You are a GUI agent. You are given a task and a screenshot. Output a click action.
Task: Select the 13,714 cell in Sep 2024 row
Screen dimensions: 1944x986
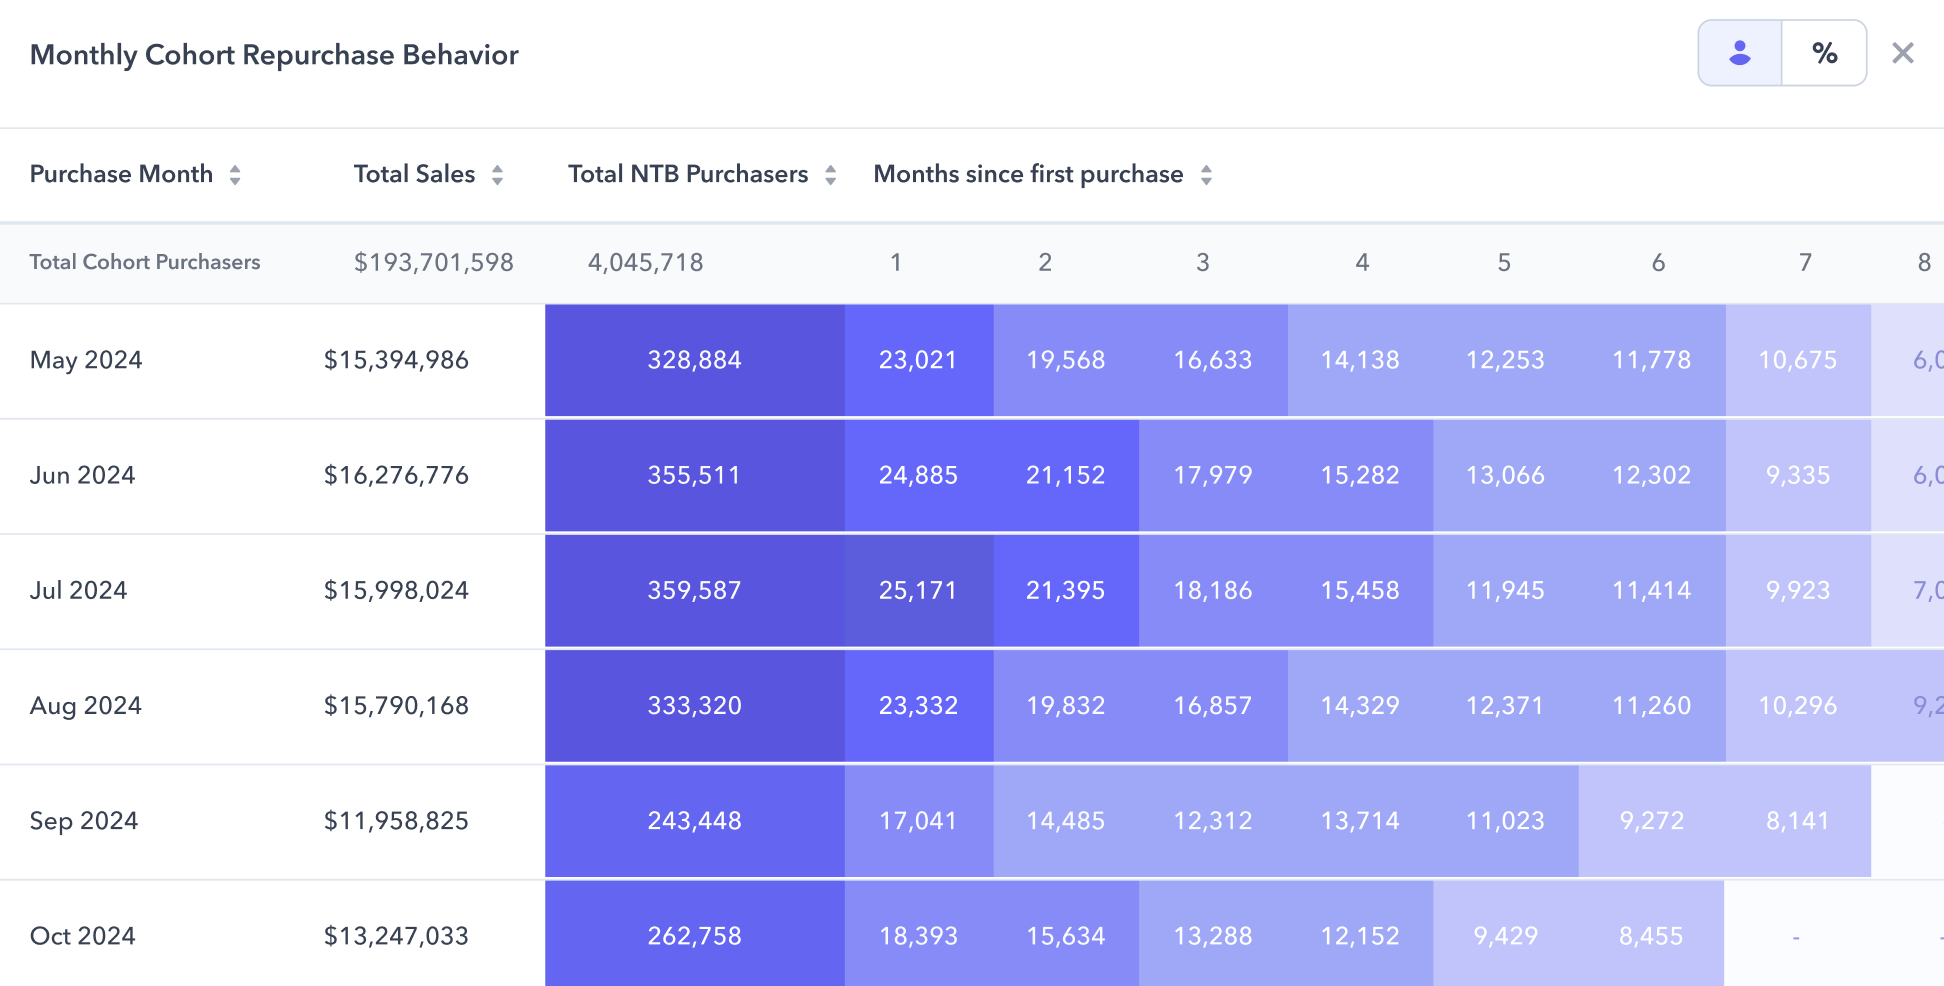pyautogui.click(x=1360, y=821)
